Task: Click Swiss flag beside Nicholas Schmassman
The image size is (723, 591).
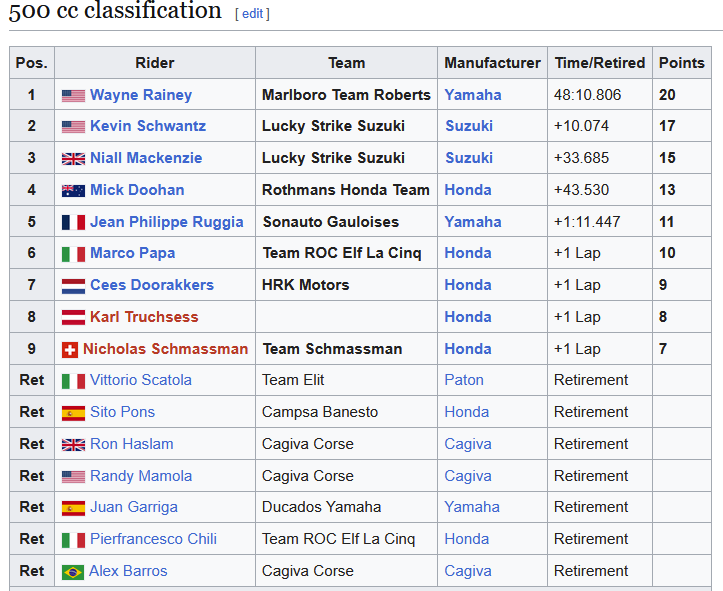Action: (x=70, y=350)
